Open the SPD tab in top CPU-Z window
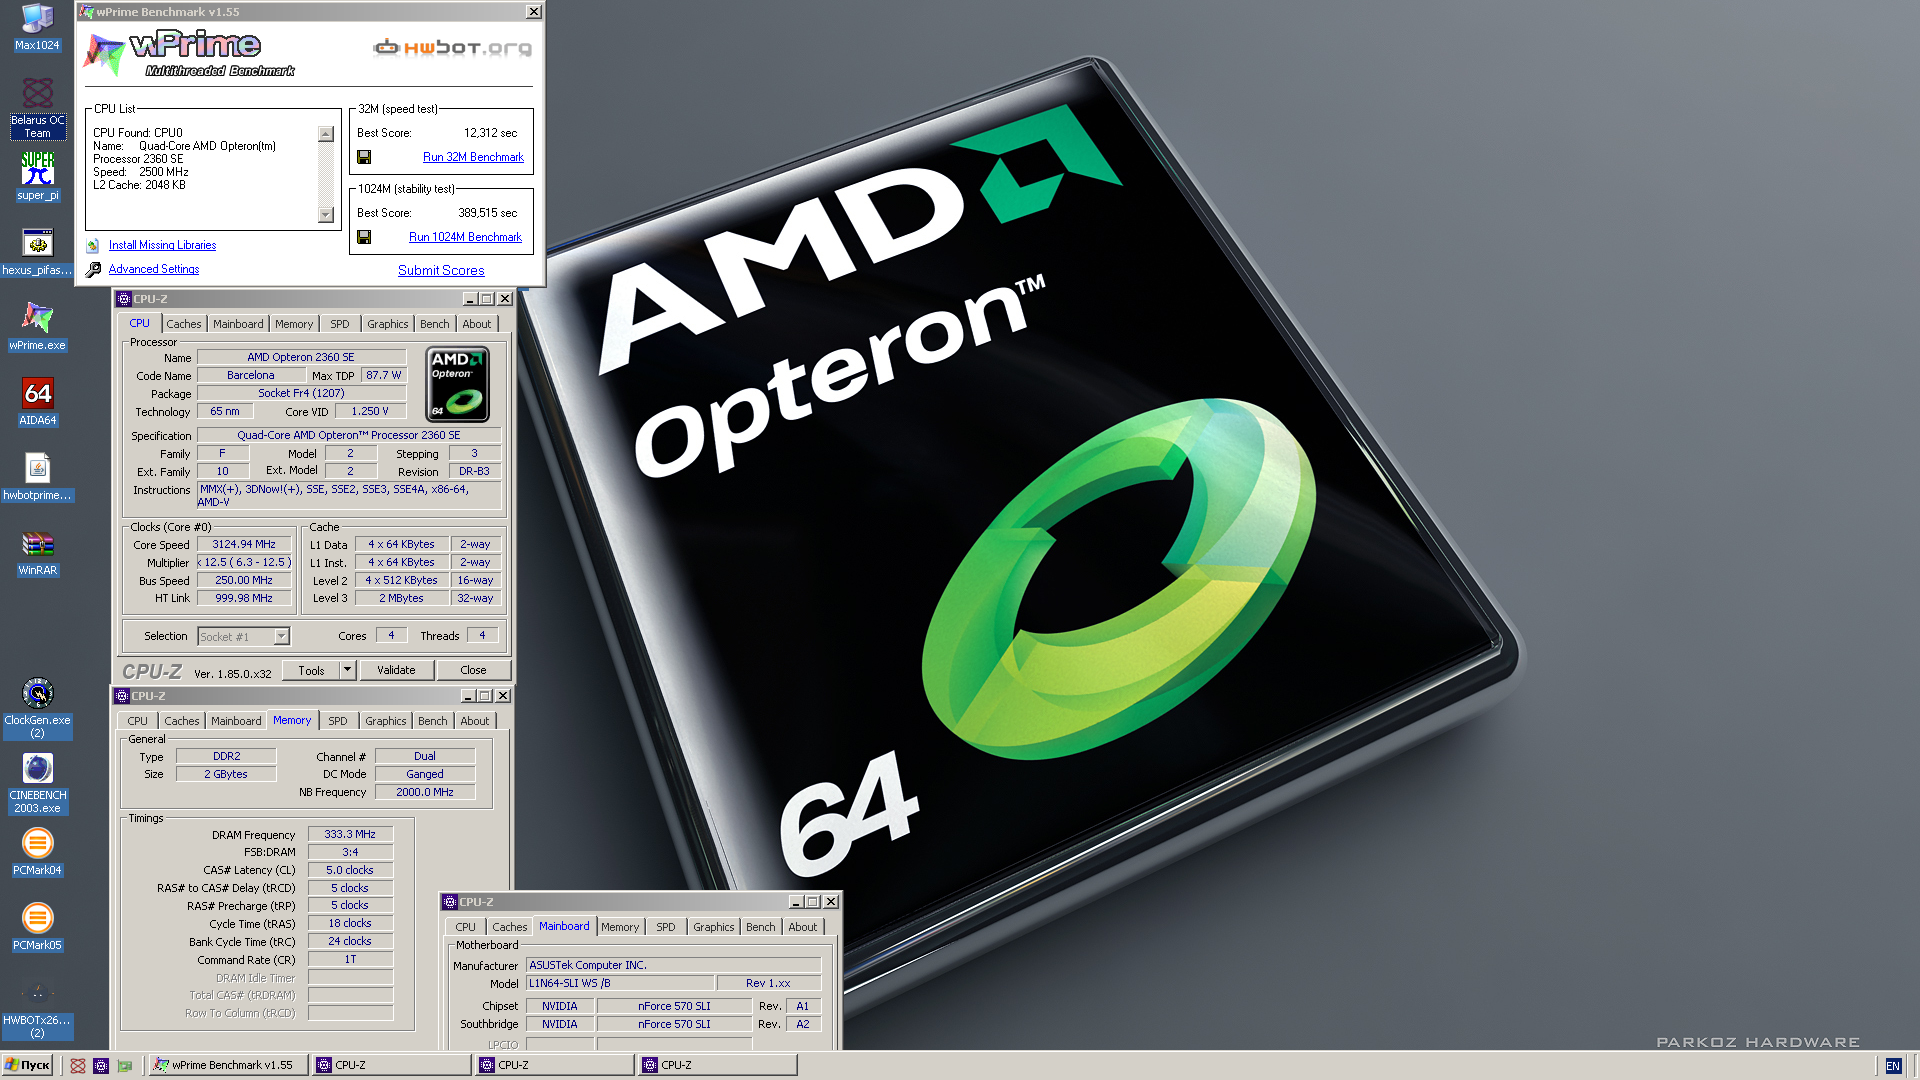The width and height of the screenshot is (1920, 1080). click(x=340, y=324)
